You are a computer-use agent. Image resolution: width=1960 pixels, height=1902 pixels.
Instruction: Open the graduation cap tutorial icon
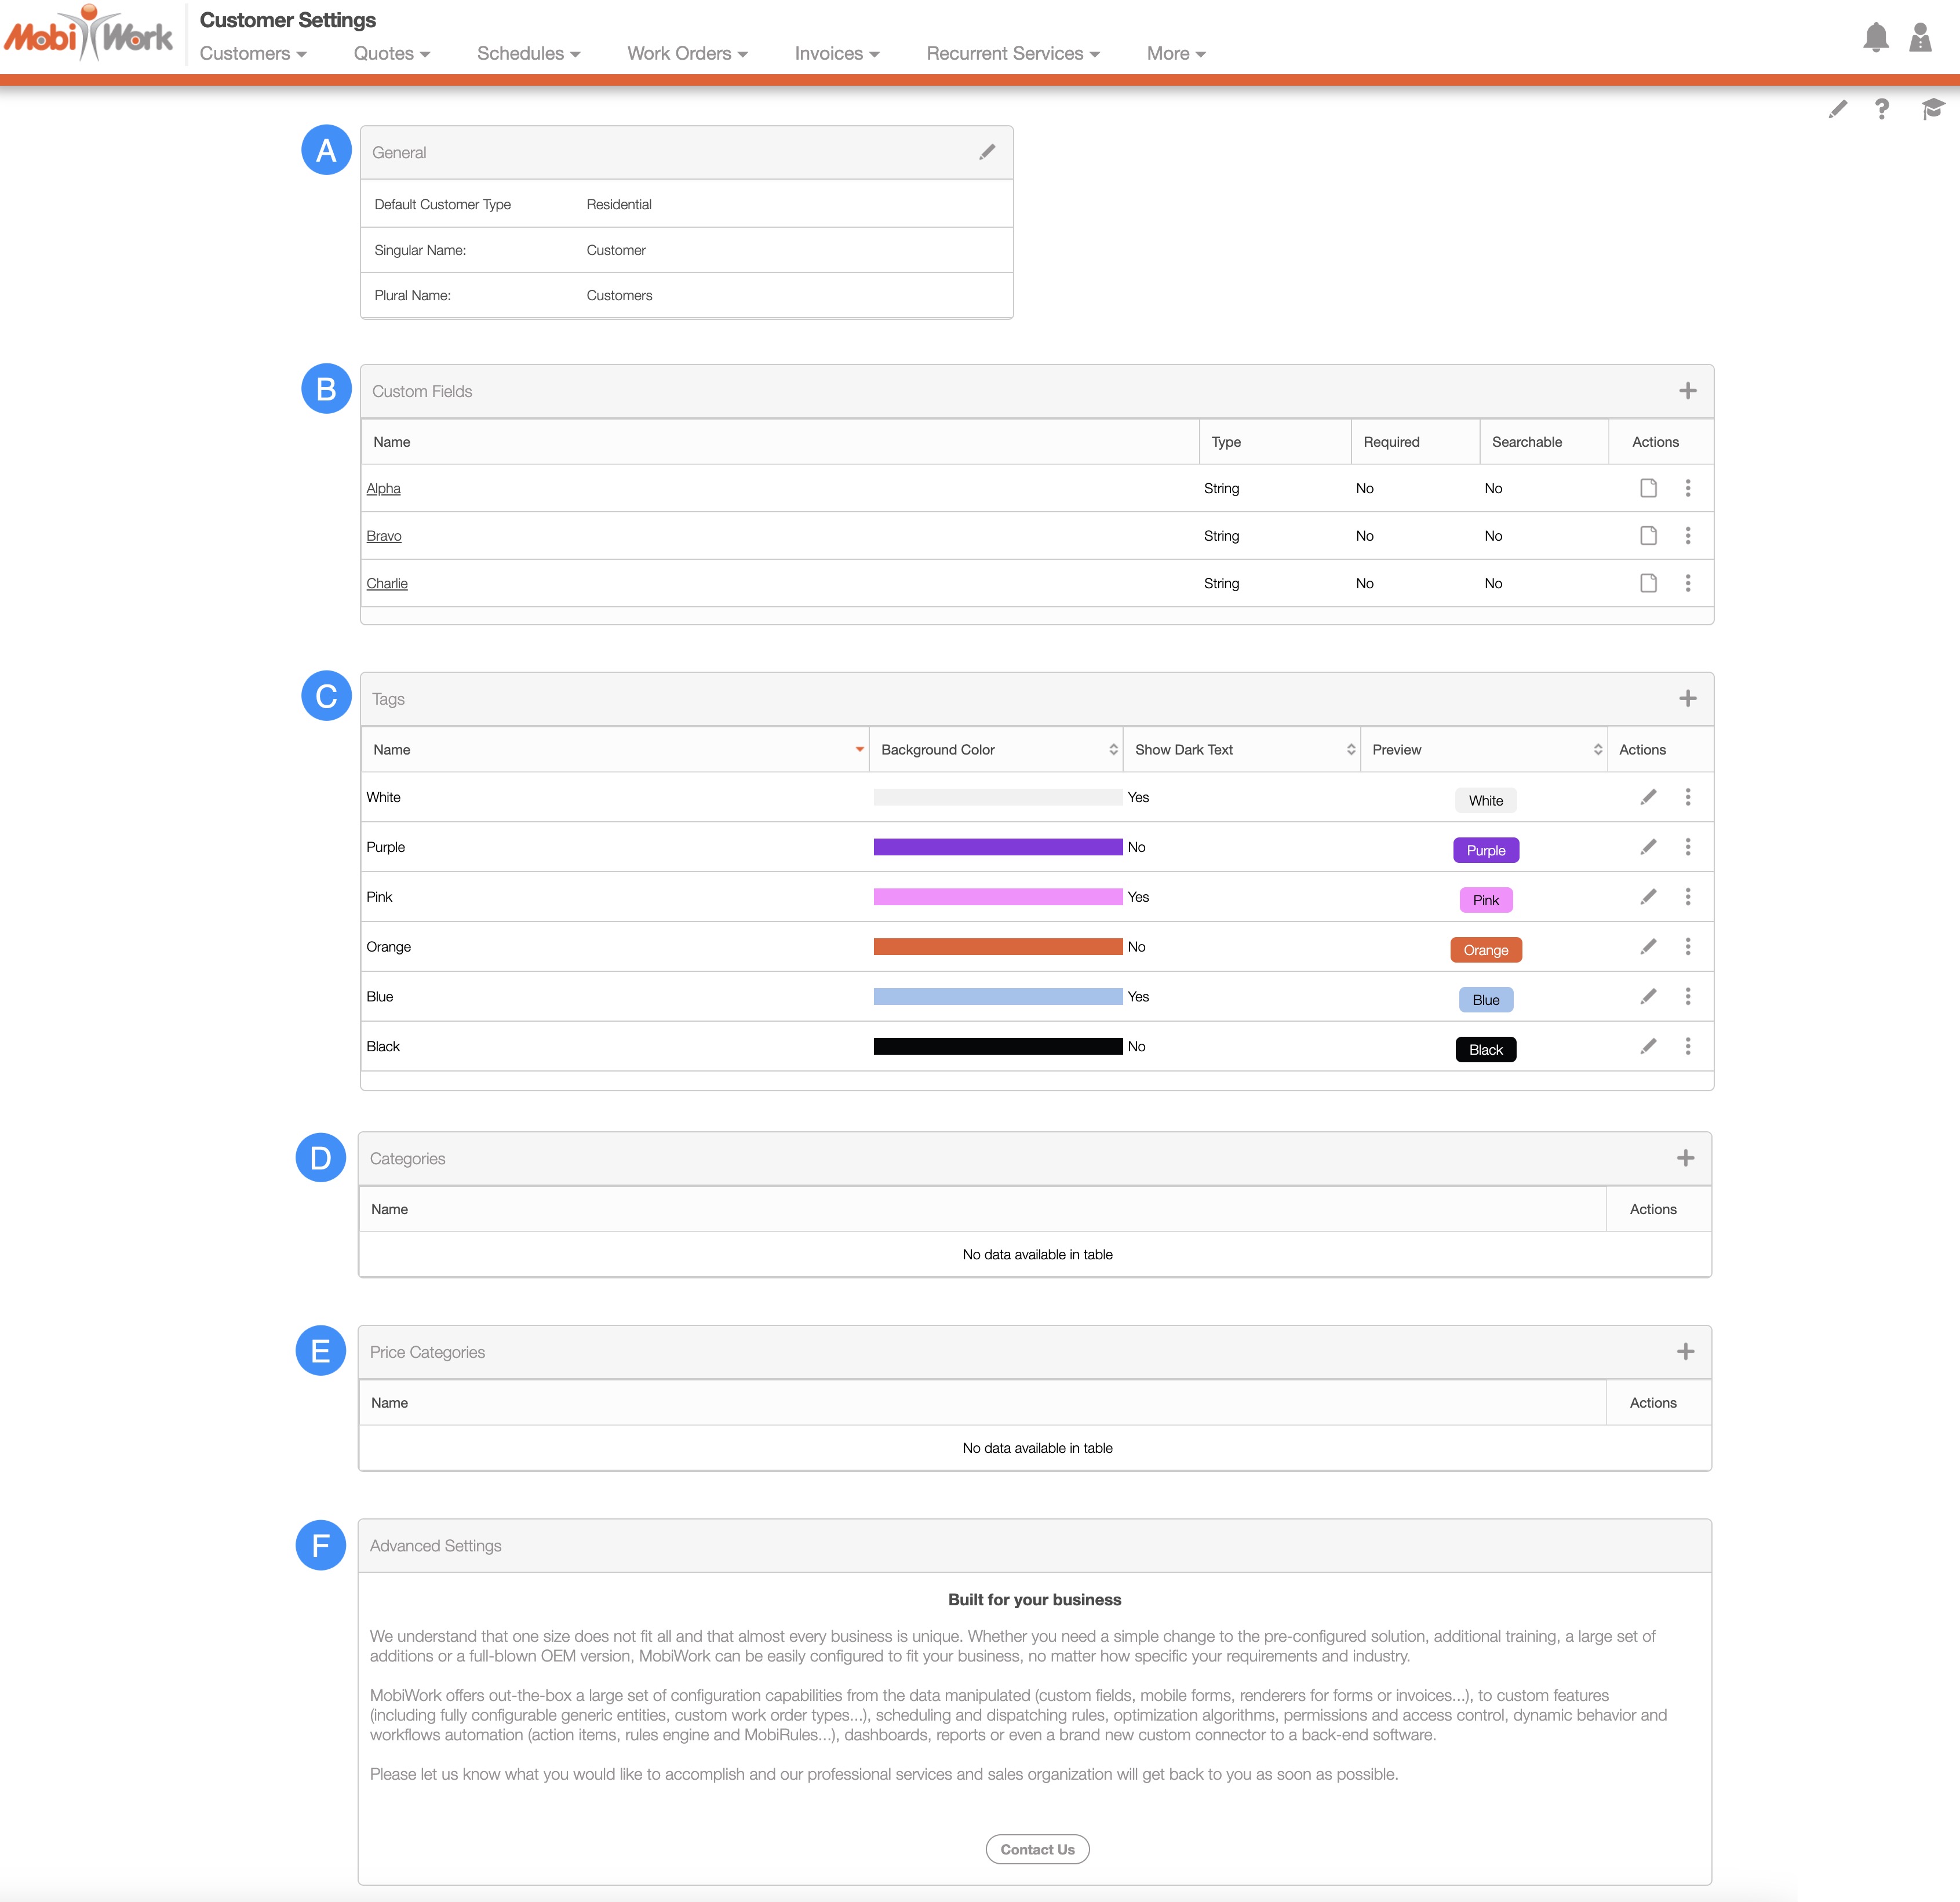click(1931, 109)
